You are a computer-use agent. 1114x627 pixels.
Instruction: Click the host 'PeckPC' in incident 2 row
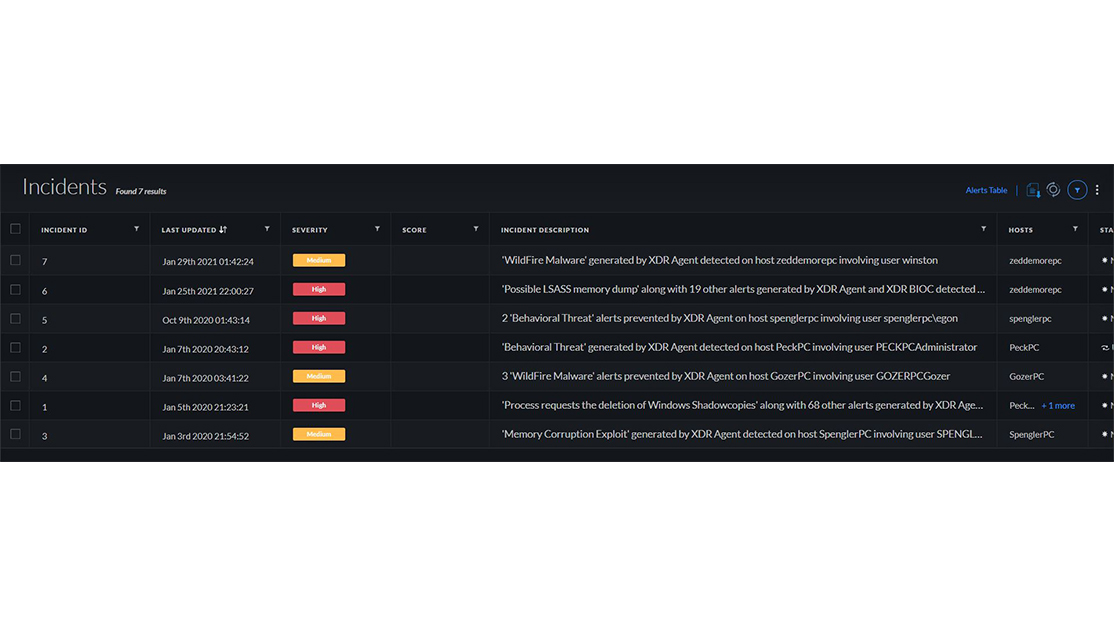point(1024,348)
